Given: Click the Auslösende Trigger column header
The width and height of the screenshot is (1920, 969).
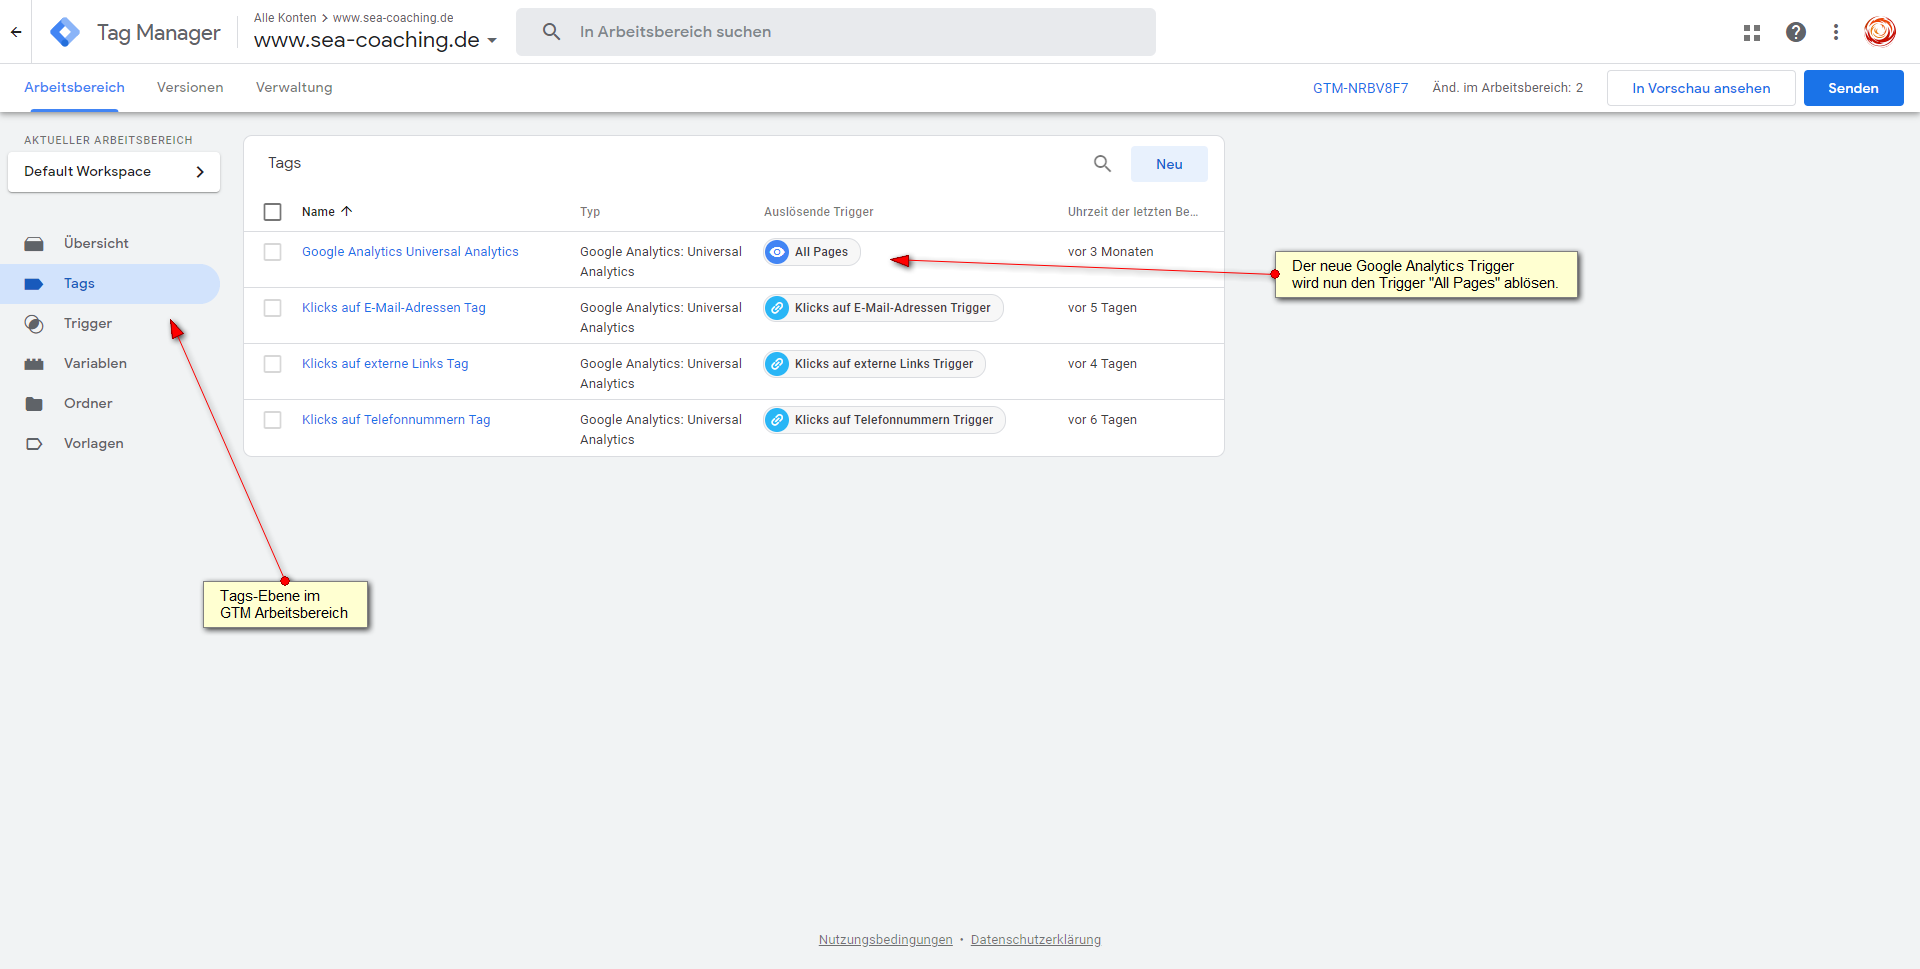Looking at the screenshot, I should pos(819,212).
